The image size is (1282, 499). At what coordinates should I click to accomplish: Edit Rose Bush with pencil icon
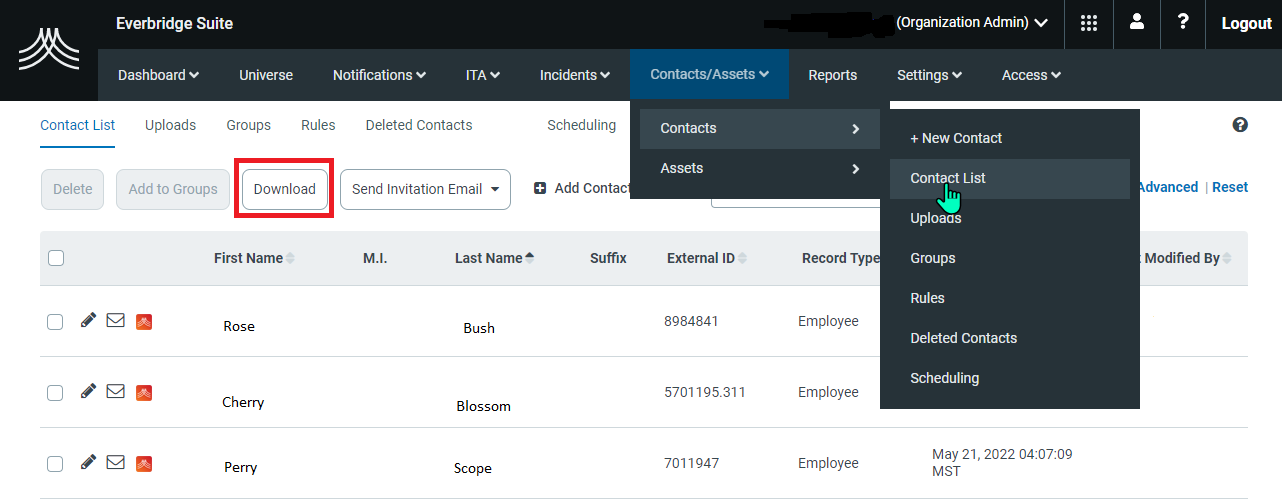[x=88, y=320]
